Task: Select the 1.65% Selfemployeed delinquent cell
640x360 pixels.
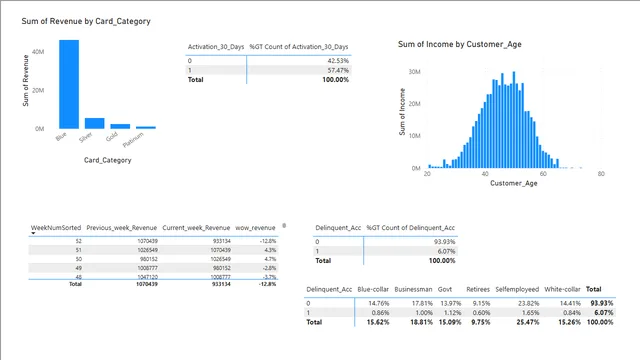Action: pyautogui.click(x=531, y=313)
